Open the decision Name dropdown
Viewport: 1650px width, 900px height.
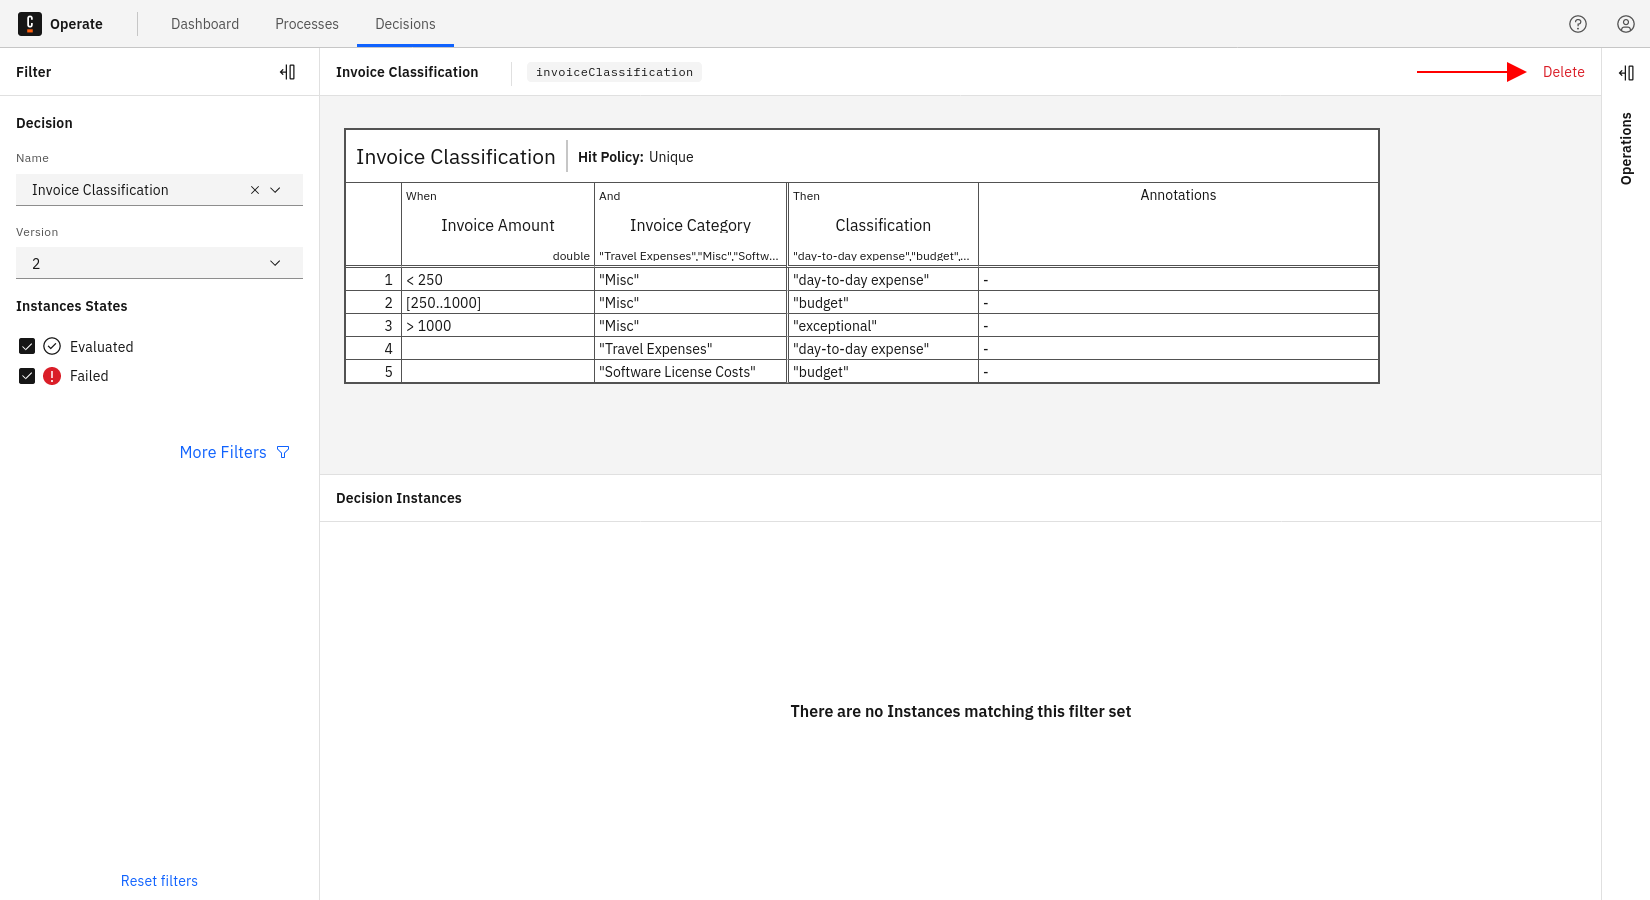276,190
